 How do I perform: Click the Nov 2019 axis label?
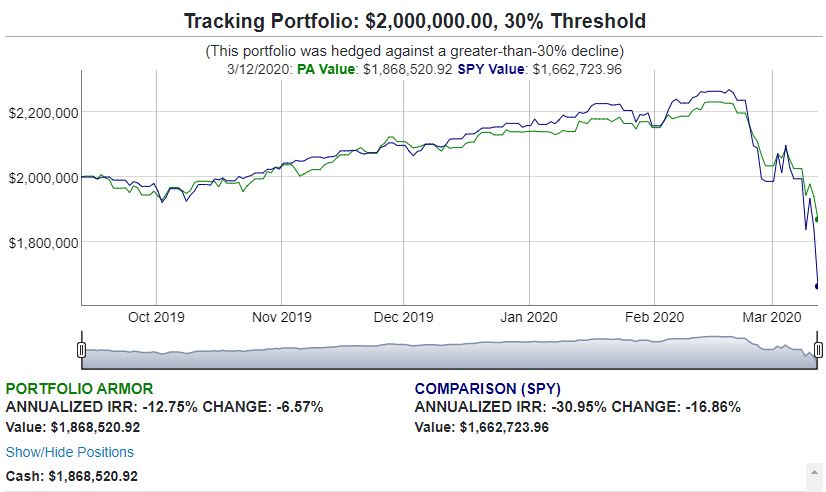[x=282, y=317]
